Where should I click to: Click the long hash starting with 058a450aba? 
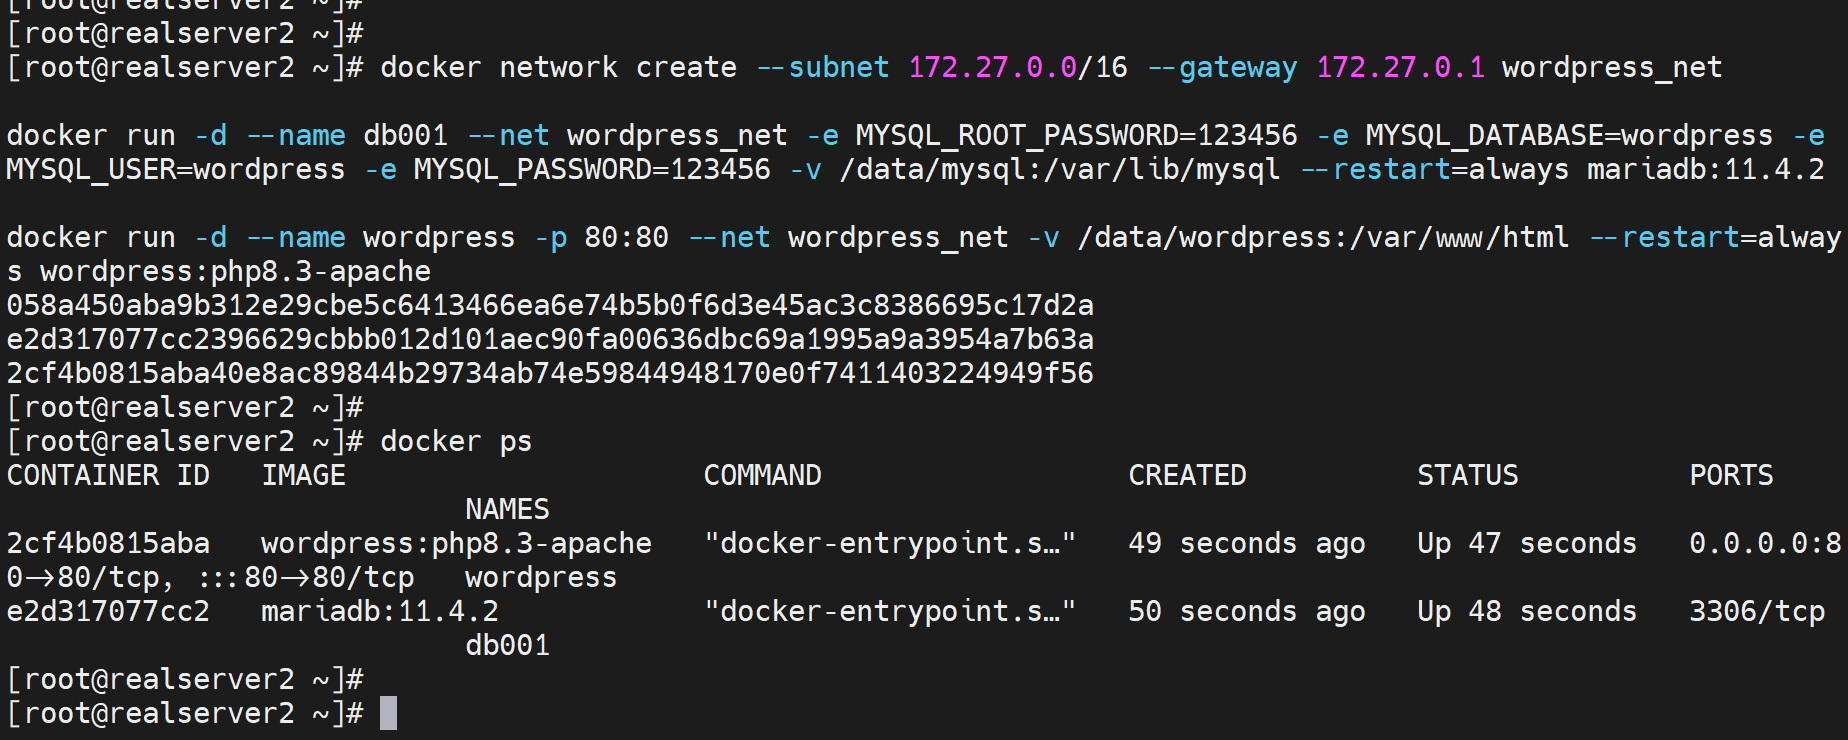coord(550,305)
